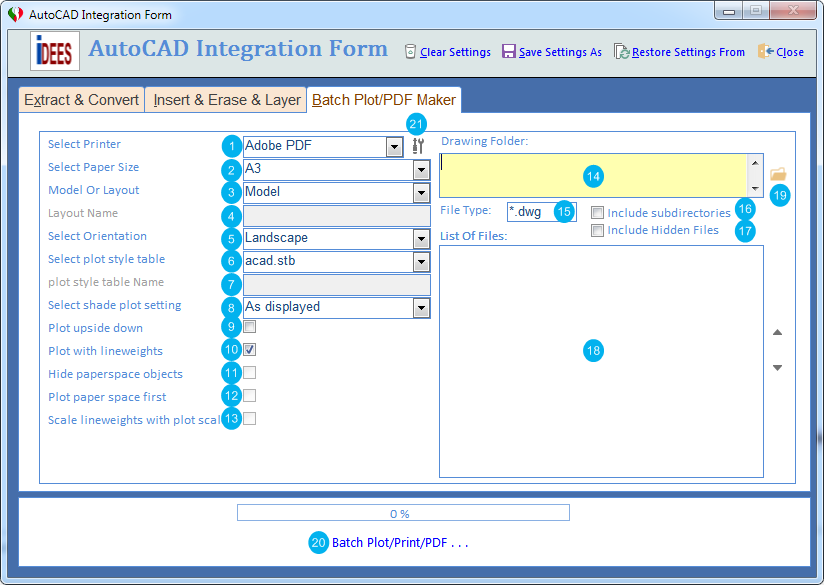Enable Include subdirectories checkbox
824x585 pixels.
pyautogui.click(x=597, y=212)
